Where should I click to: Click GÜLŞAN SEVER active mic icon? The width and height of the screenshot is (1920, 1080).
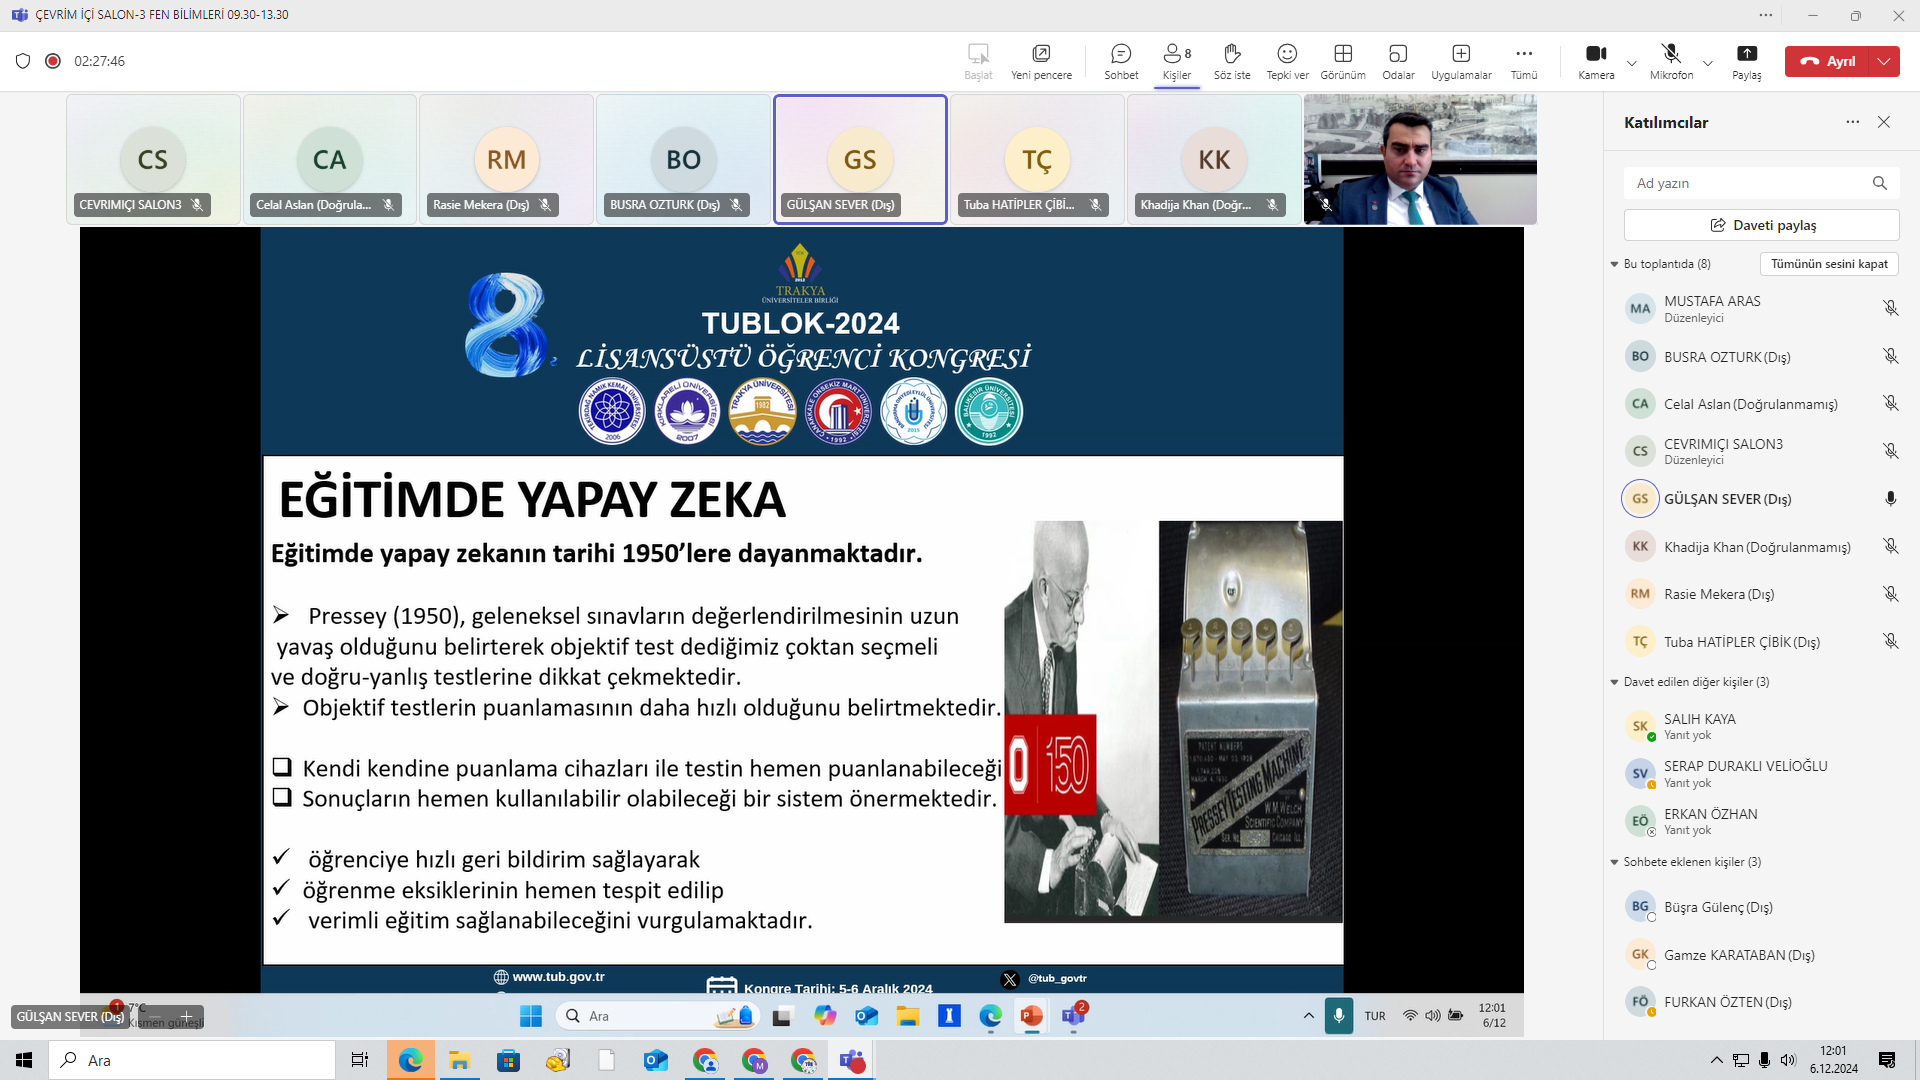pos(1890,498)
